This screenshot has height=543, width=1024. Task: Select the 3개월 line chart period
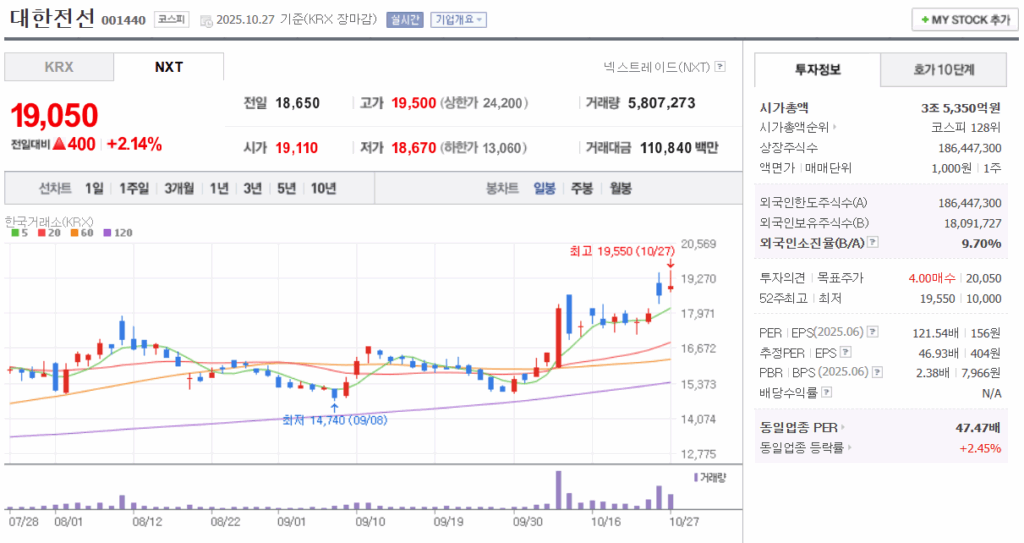point(179,188)
